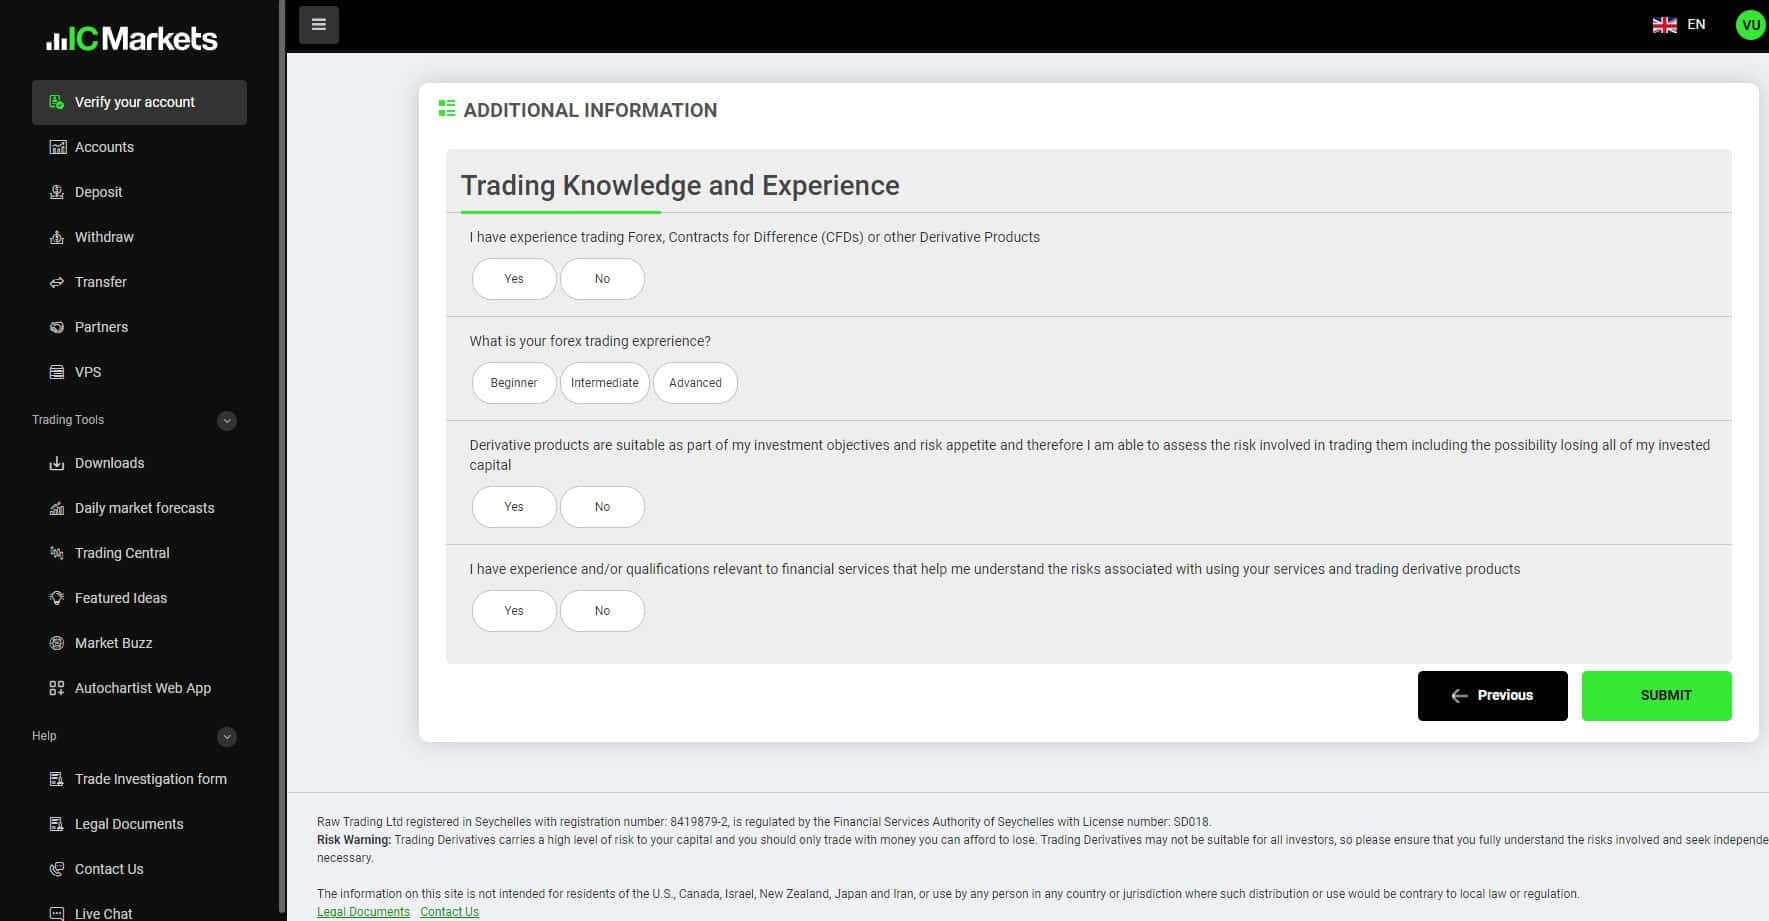Screen dimensions: 1769x921
Task: Select No for derivative products suitability
Action: tap(602, 506)
